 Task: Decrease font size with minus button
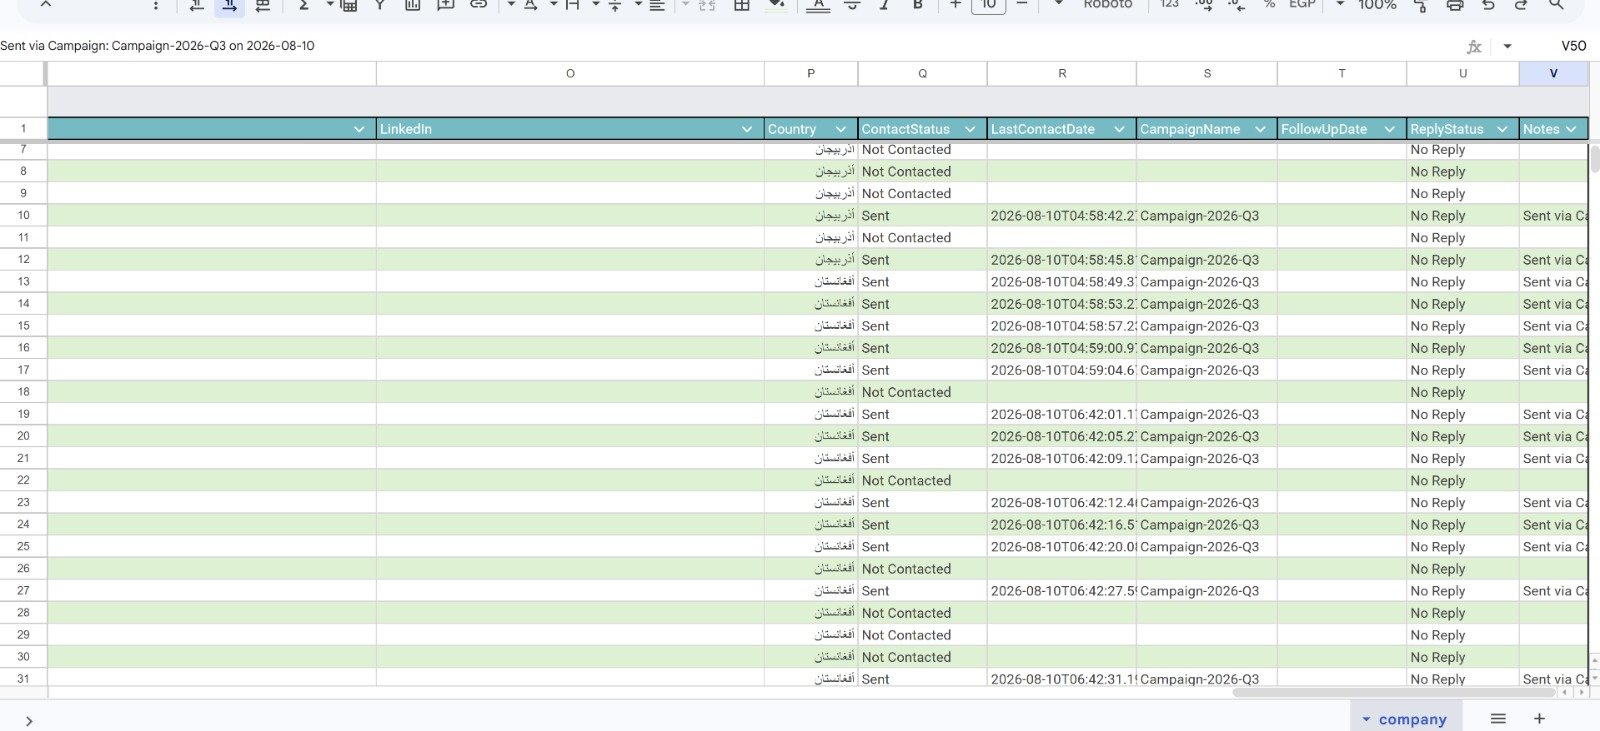[1022, 5]
